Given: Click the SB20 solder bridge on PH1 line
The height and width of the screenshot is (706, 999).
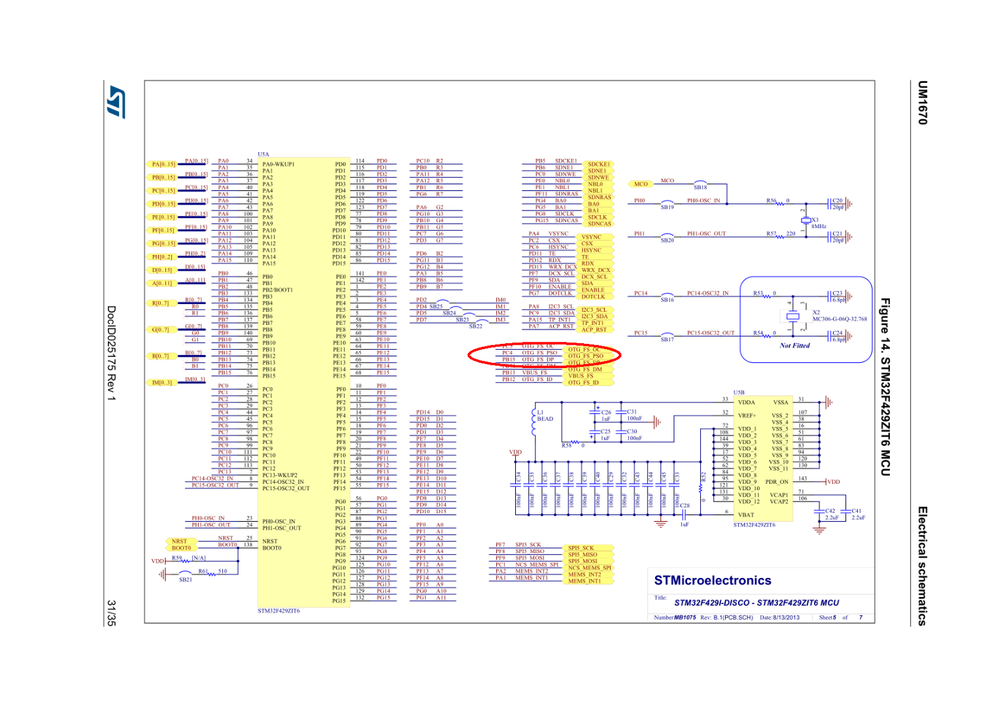Looking at the screenshot, I should point(667,236).
